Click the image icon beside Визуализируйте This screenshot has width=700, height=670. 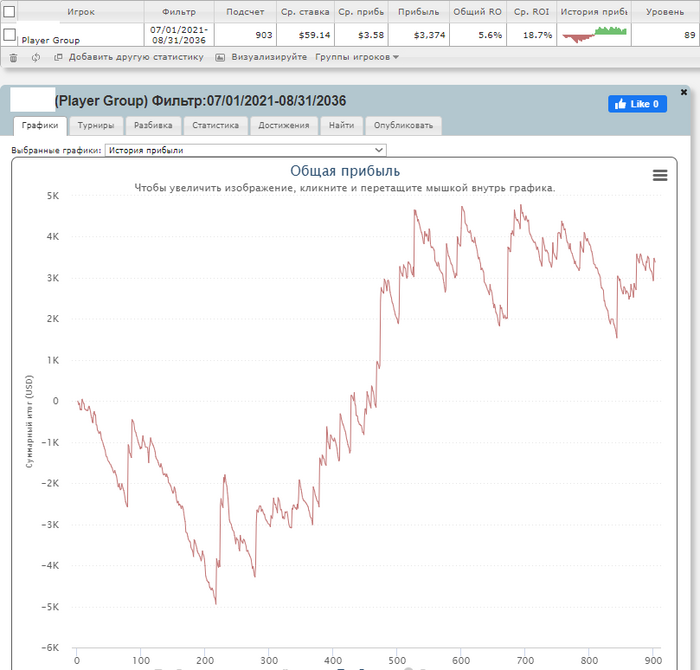(x=220, y=57)
